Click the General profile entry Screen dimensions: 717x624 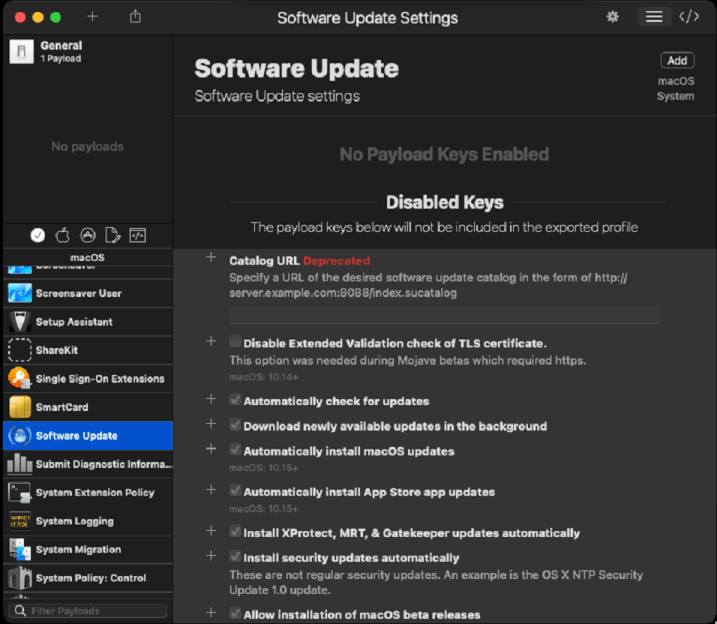click(x=88, y=52)
